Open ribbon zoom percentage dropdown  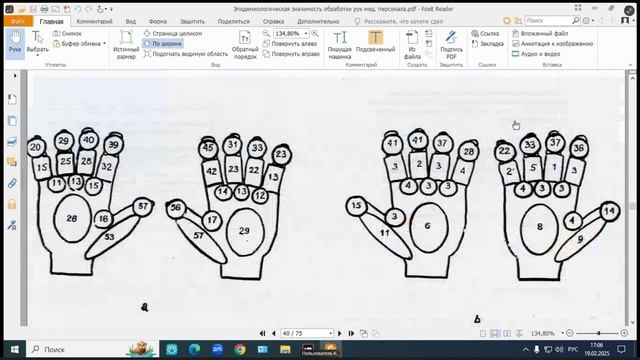(x=306, y=33)
